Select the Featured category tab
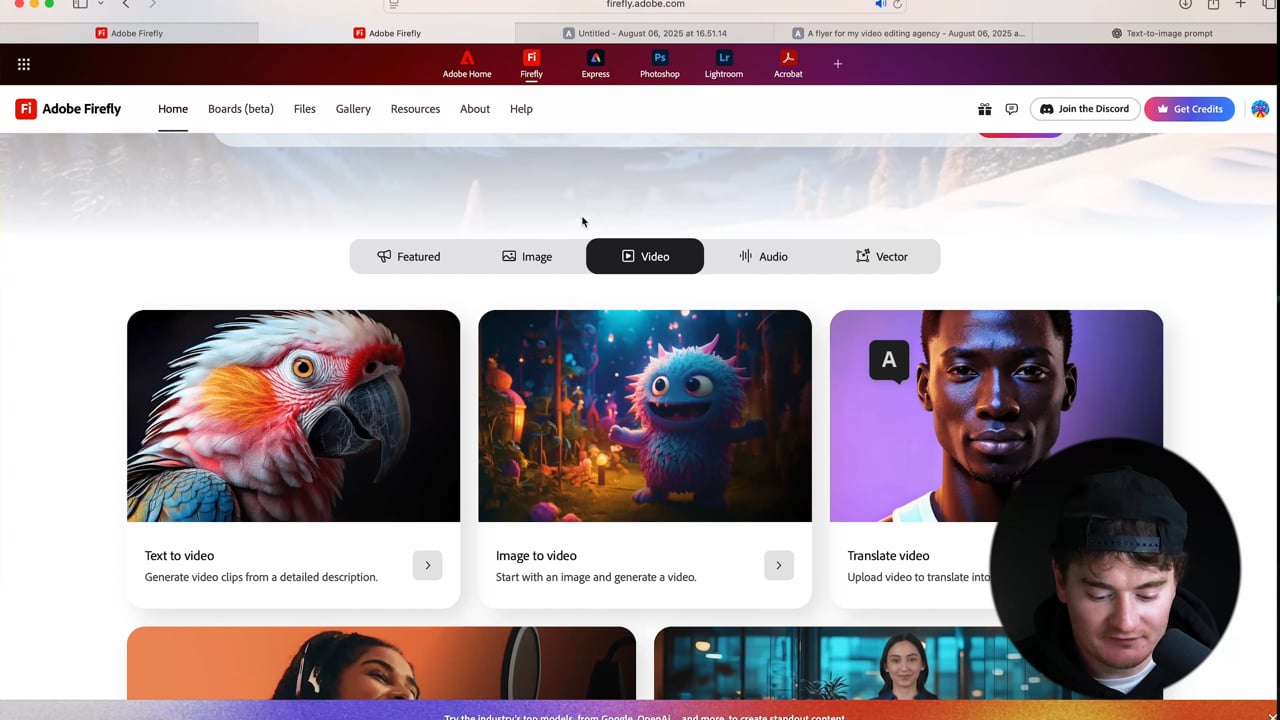 pos(409,256)
